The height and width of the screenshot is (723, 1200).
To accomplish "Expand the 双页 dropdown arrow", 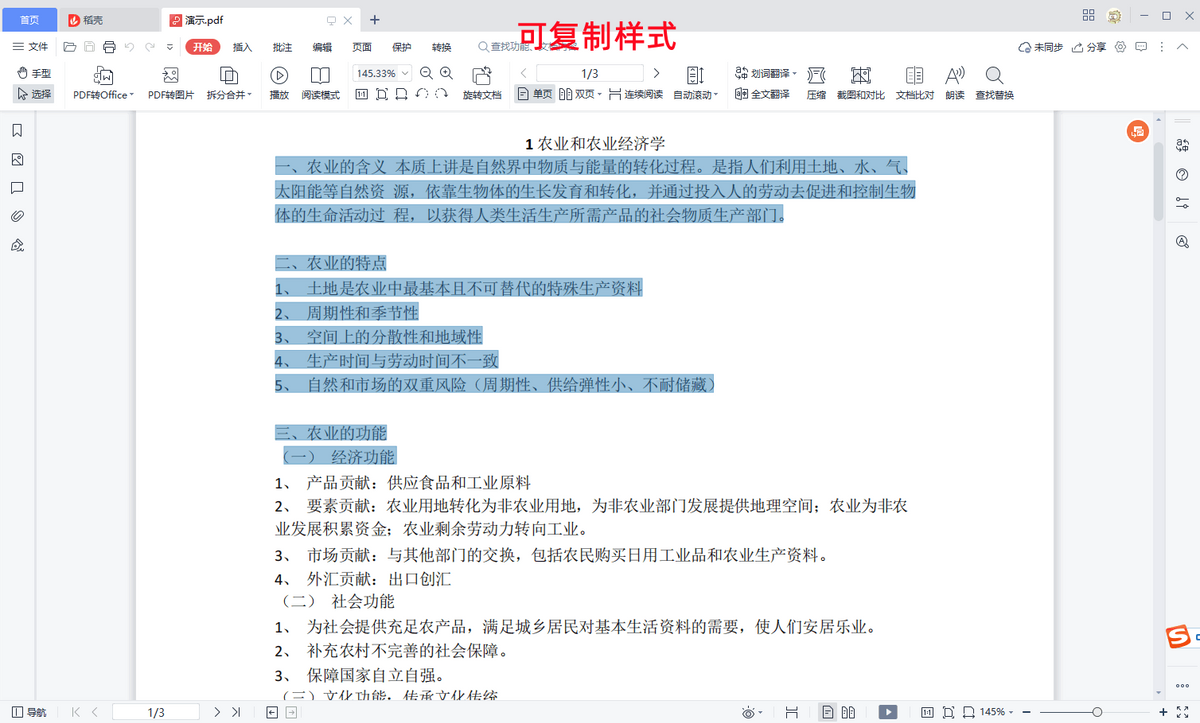I will (x=598, y=94).
